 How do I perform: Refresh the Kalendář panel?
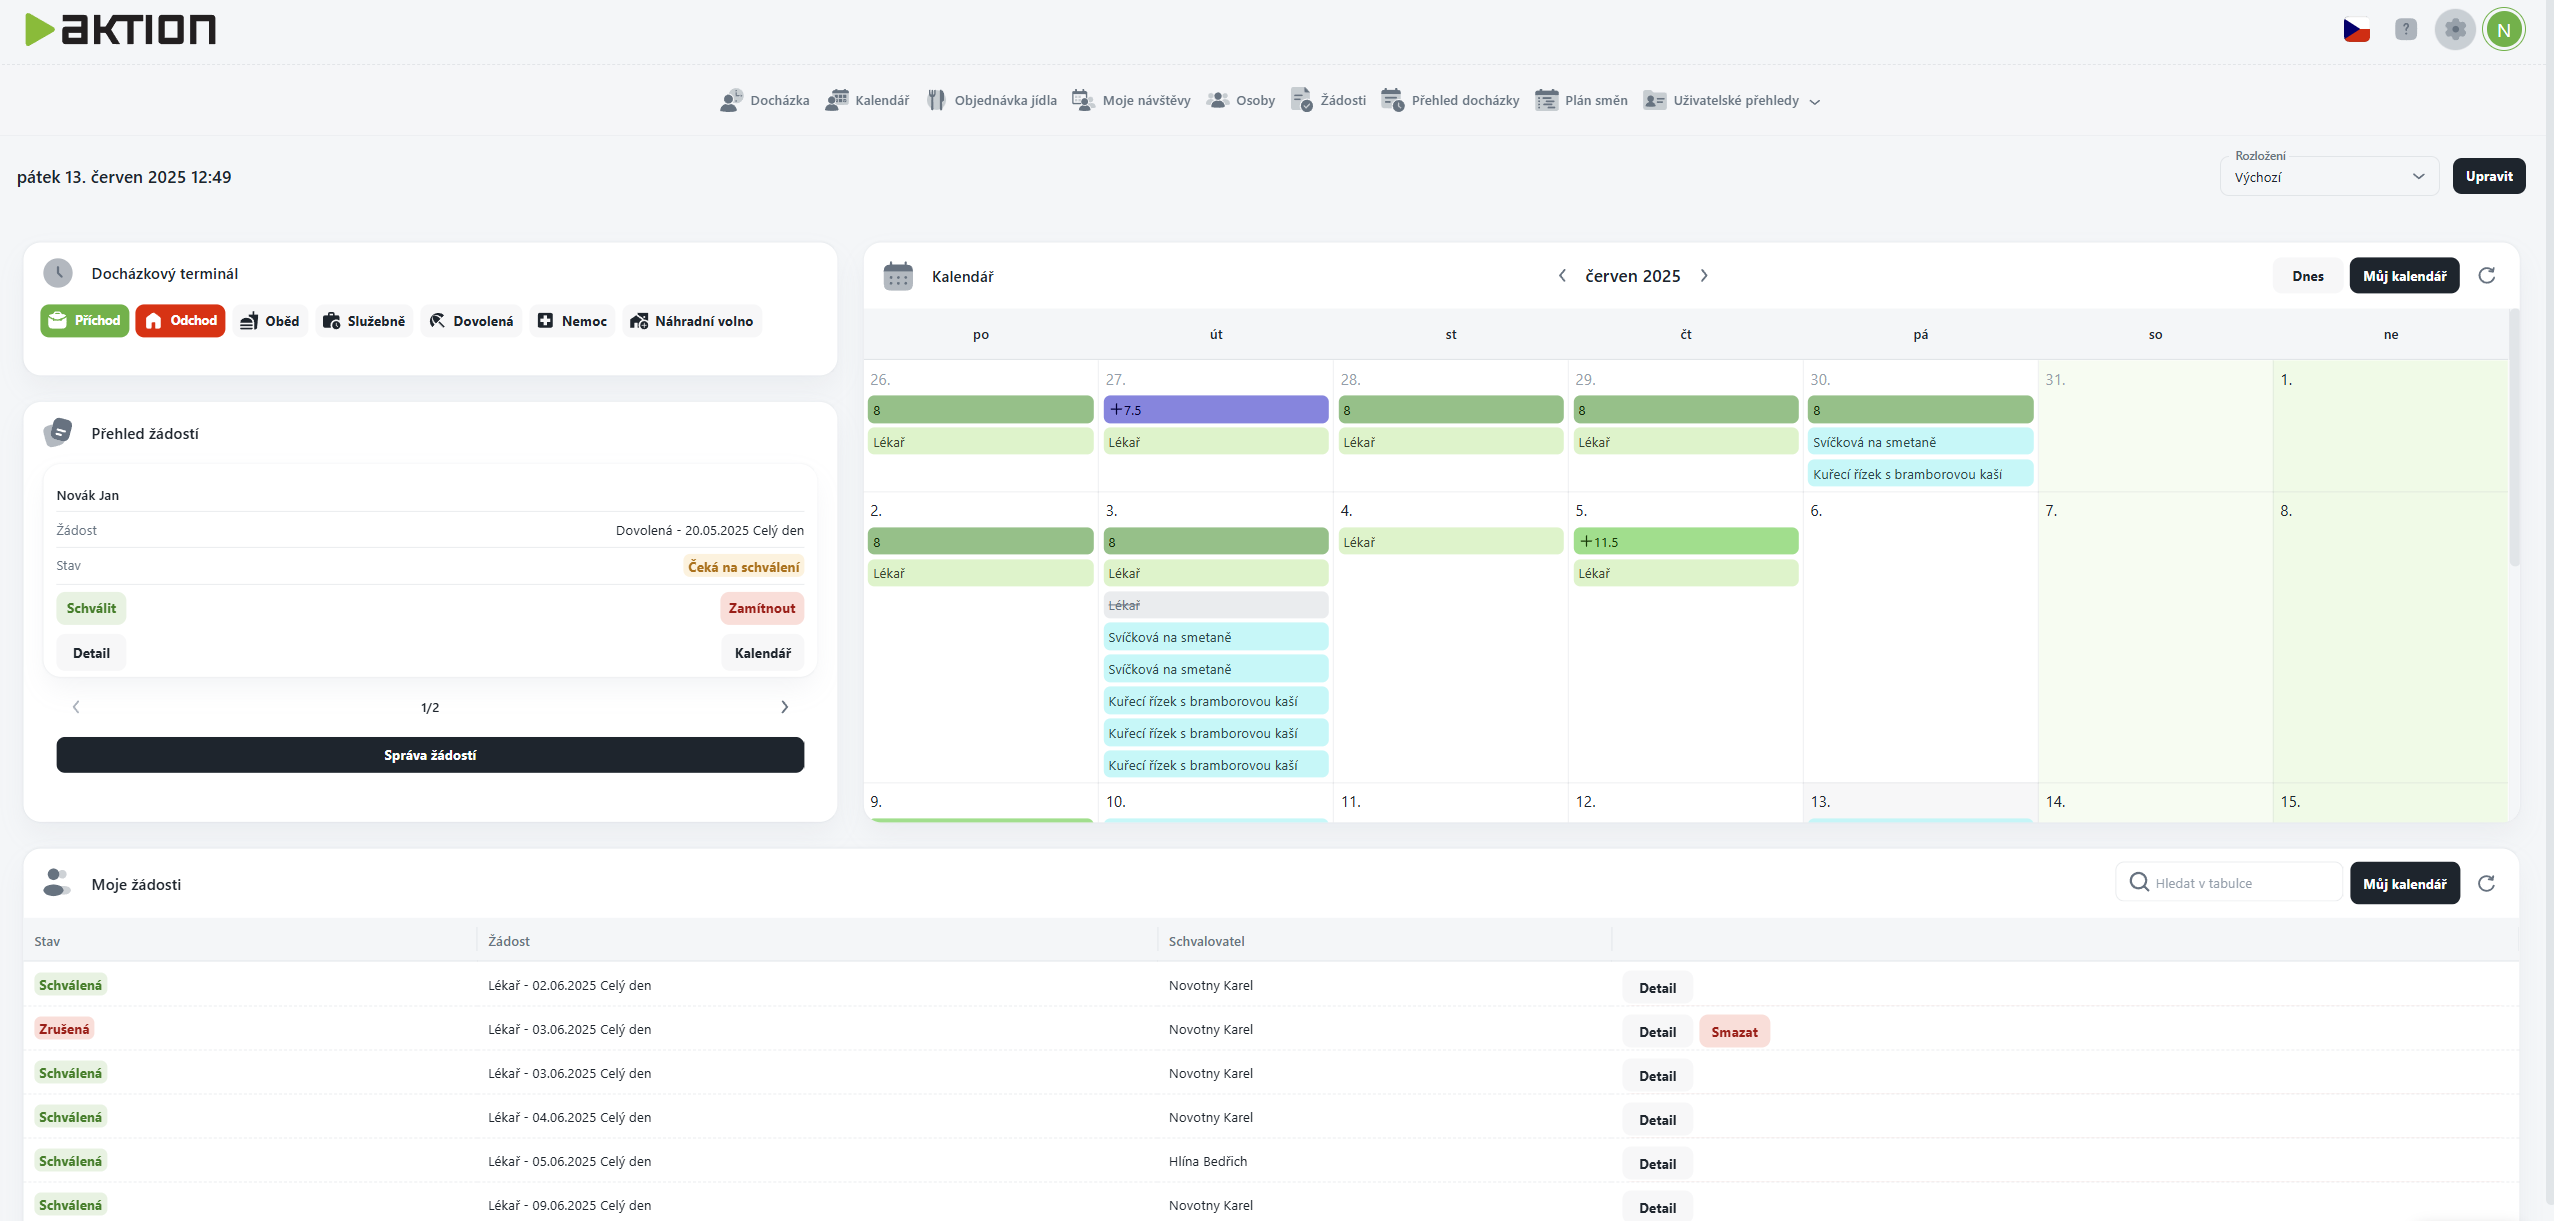[2487, 276]
